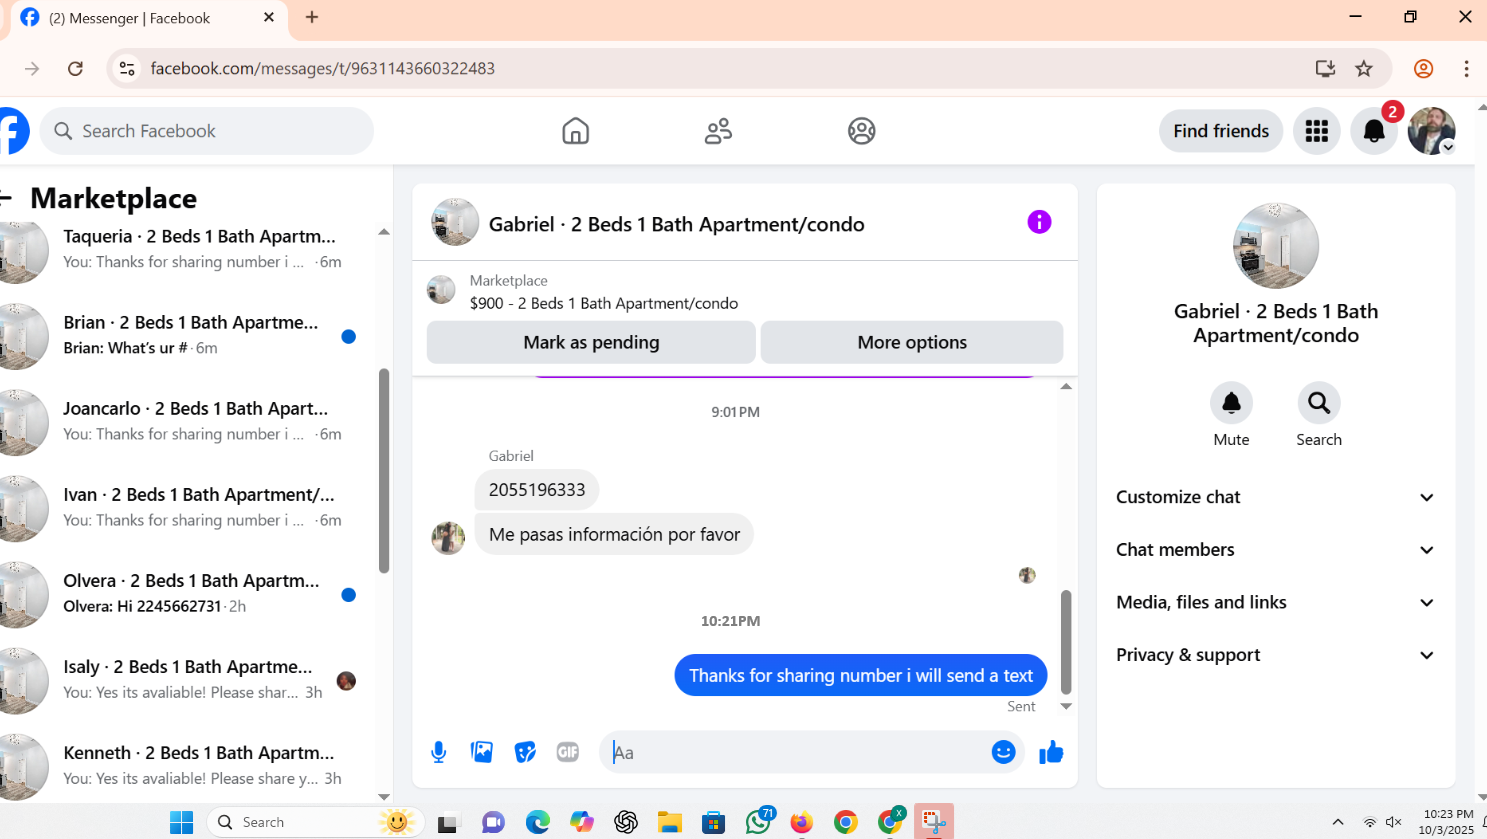
Task: Open the GIF picker
Action: click(x=568, y=752)
